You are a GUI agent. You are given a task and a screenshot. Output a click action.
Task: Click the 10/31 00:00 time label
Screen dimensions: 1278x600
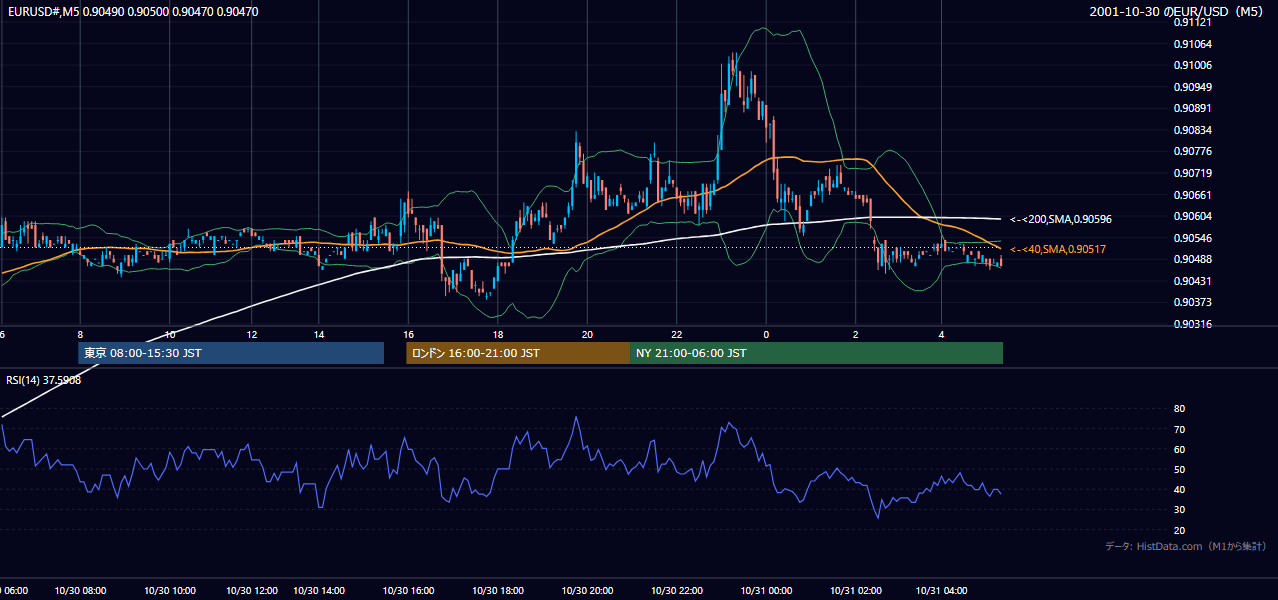click(766, 591)
